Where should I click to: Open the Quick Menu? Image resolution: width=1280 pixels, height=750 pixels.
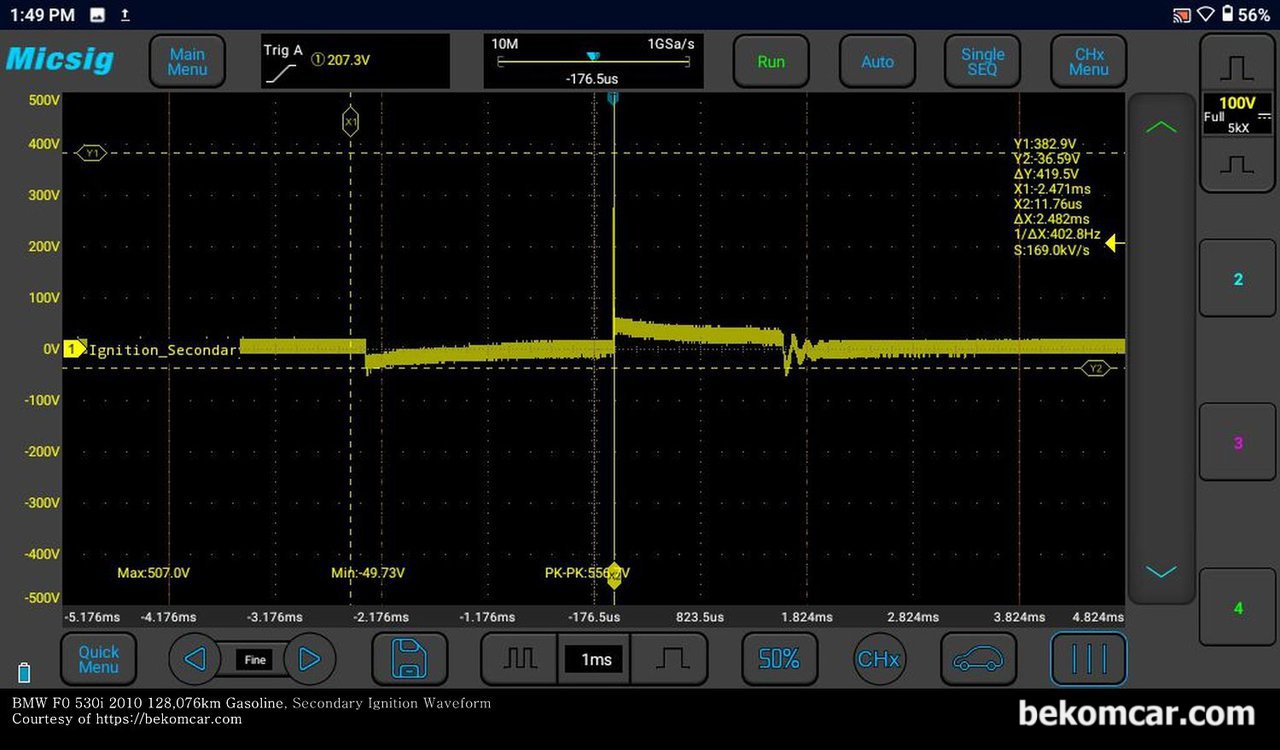point(98,659)
